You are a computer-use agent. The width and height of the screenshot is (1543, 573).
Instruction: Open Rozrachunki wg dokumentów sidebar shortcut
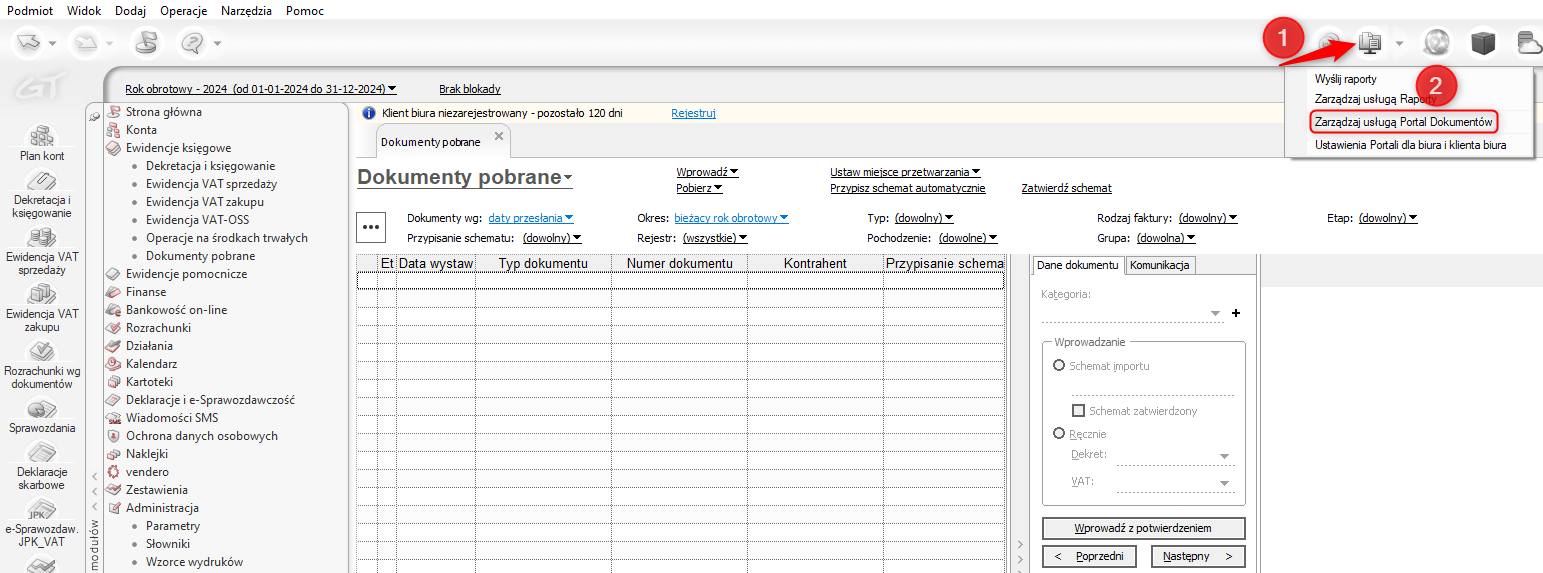tap(42, 366)
